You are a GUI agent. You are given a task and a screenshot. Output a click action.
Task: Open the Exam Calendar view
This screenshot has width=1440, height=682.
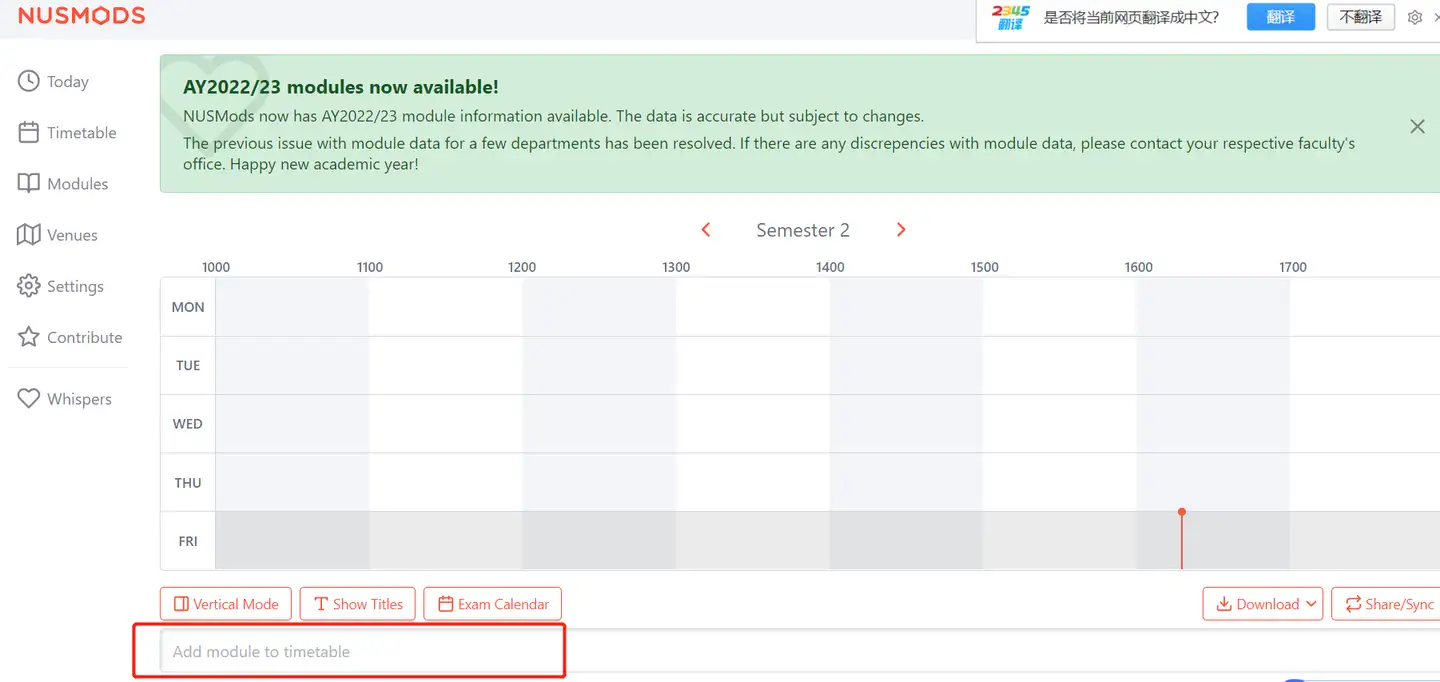[493, 604]
